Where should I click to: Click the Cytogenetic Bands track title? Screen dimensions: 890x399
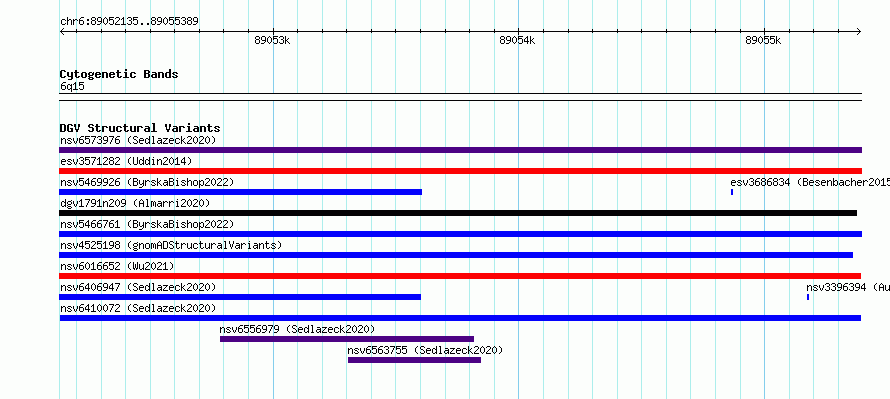pyautogui.click(x=119, y=74)
